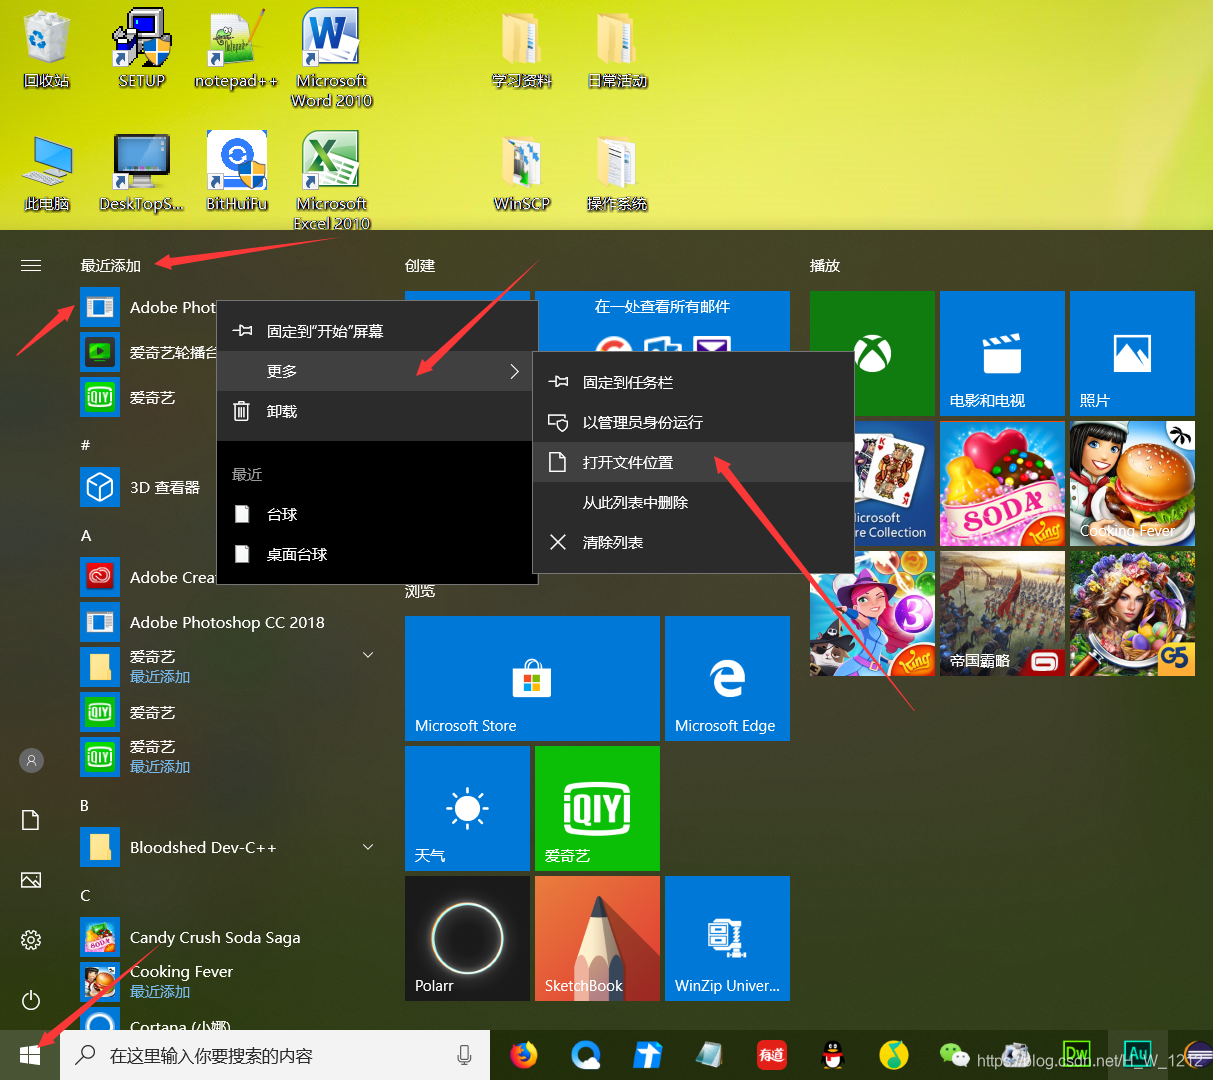The width and height of the screenshot is (1213, 1080).
Task: Choose 卸载 in the context menu
Action: [377, 411]
